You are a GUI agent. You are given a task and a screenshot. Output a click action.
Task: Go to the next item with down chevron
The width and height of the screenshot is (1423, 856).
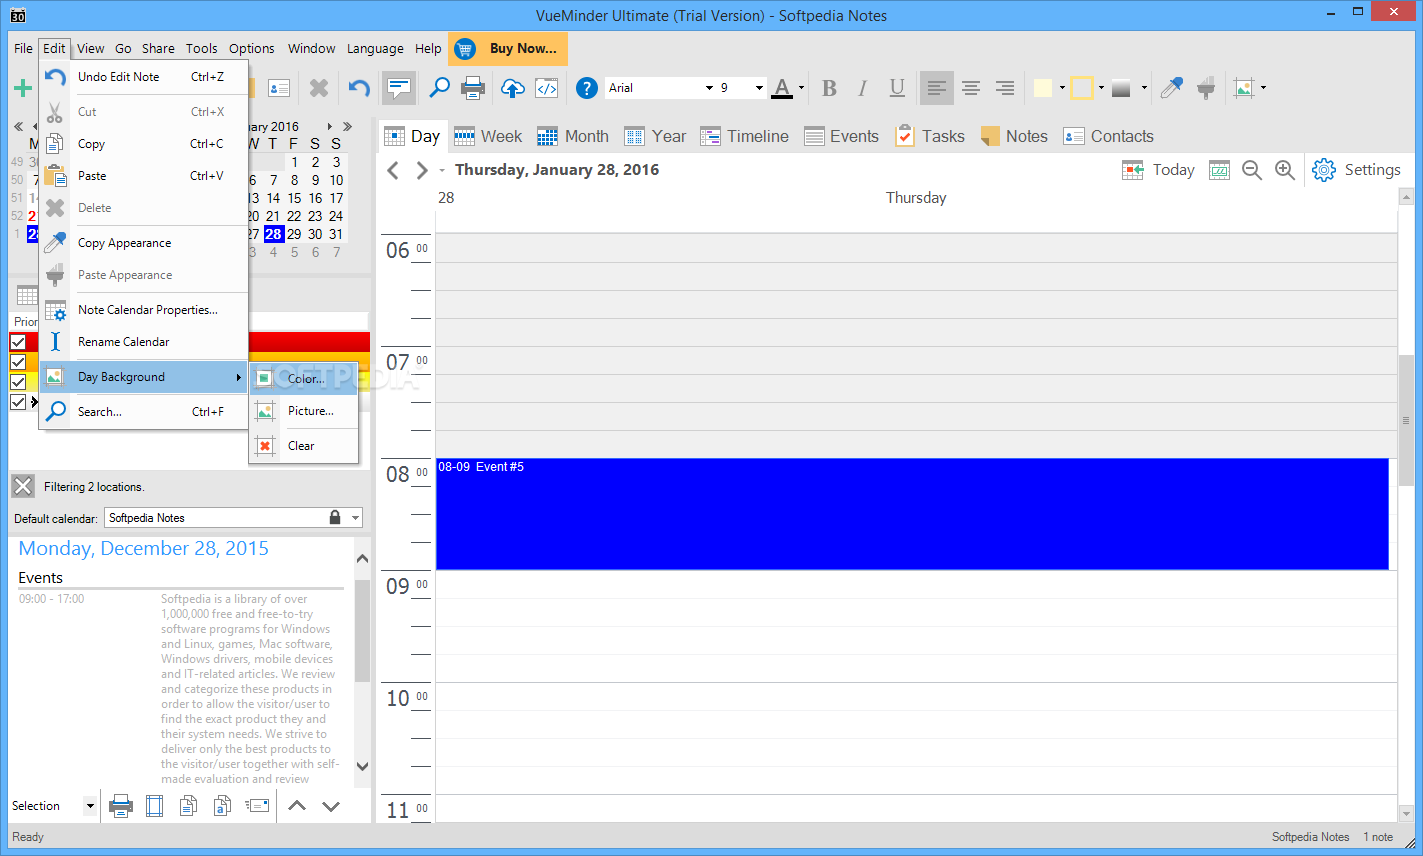click(331, 806)
